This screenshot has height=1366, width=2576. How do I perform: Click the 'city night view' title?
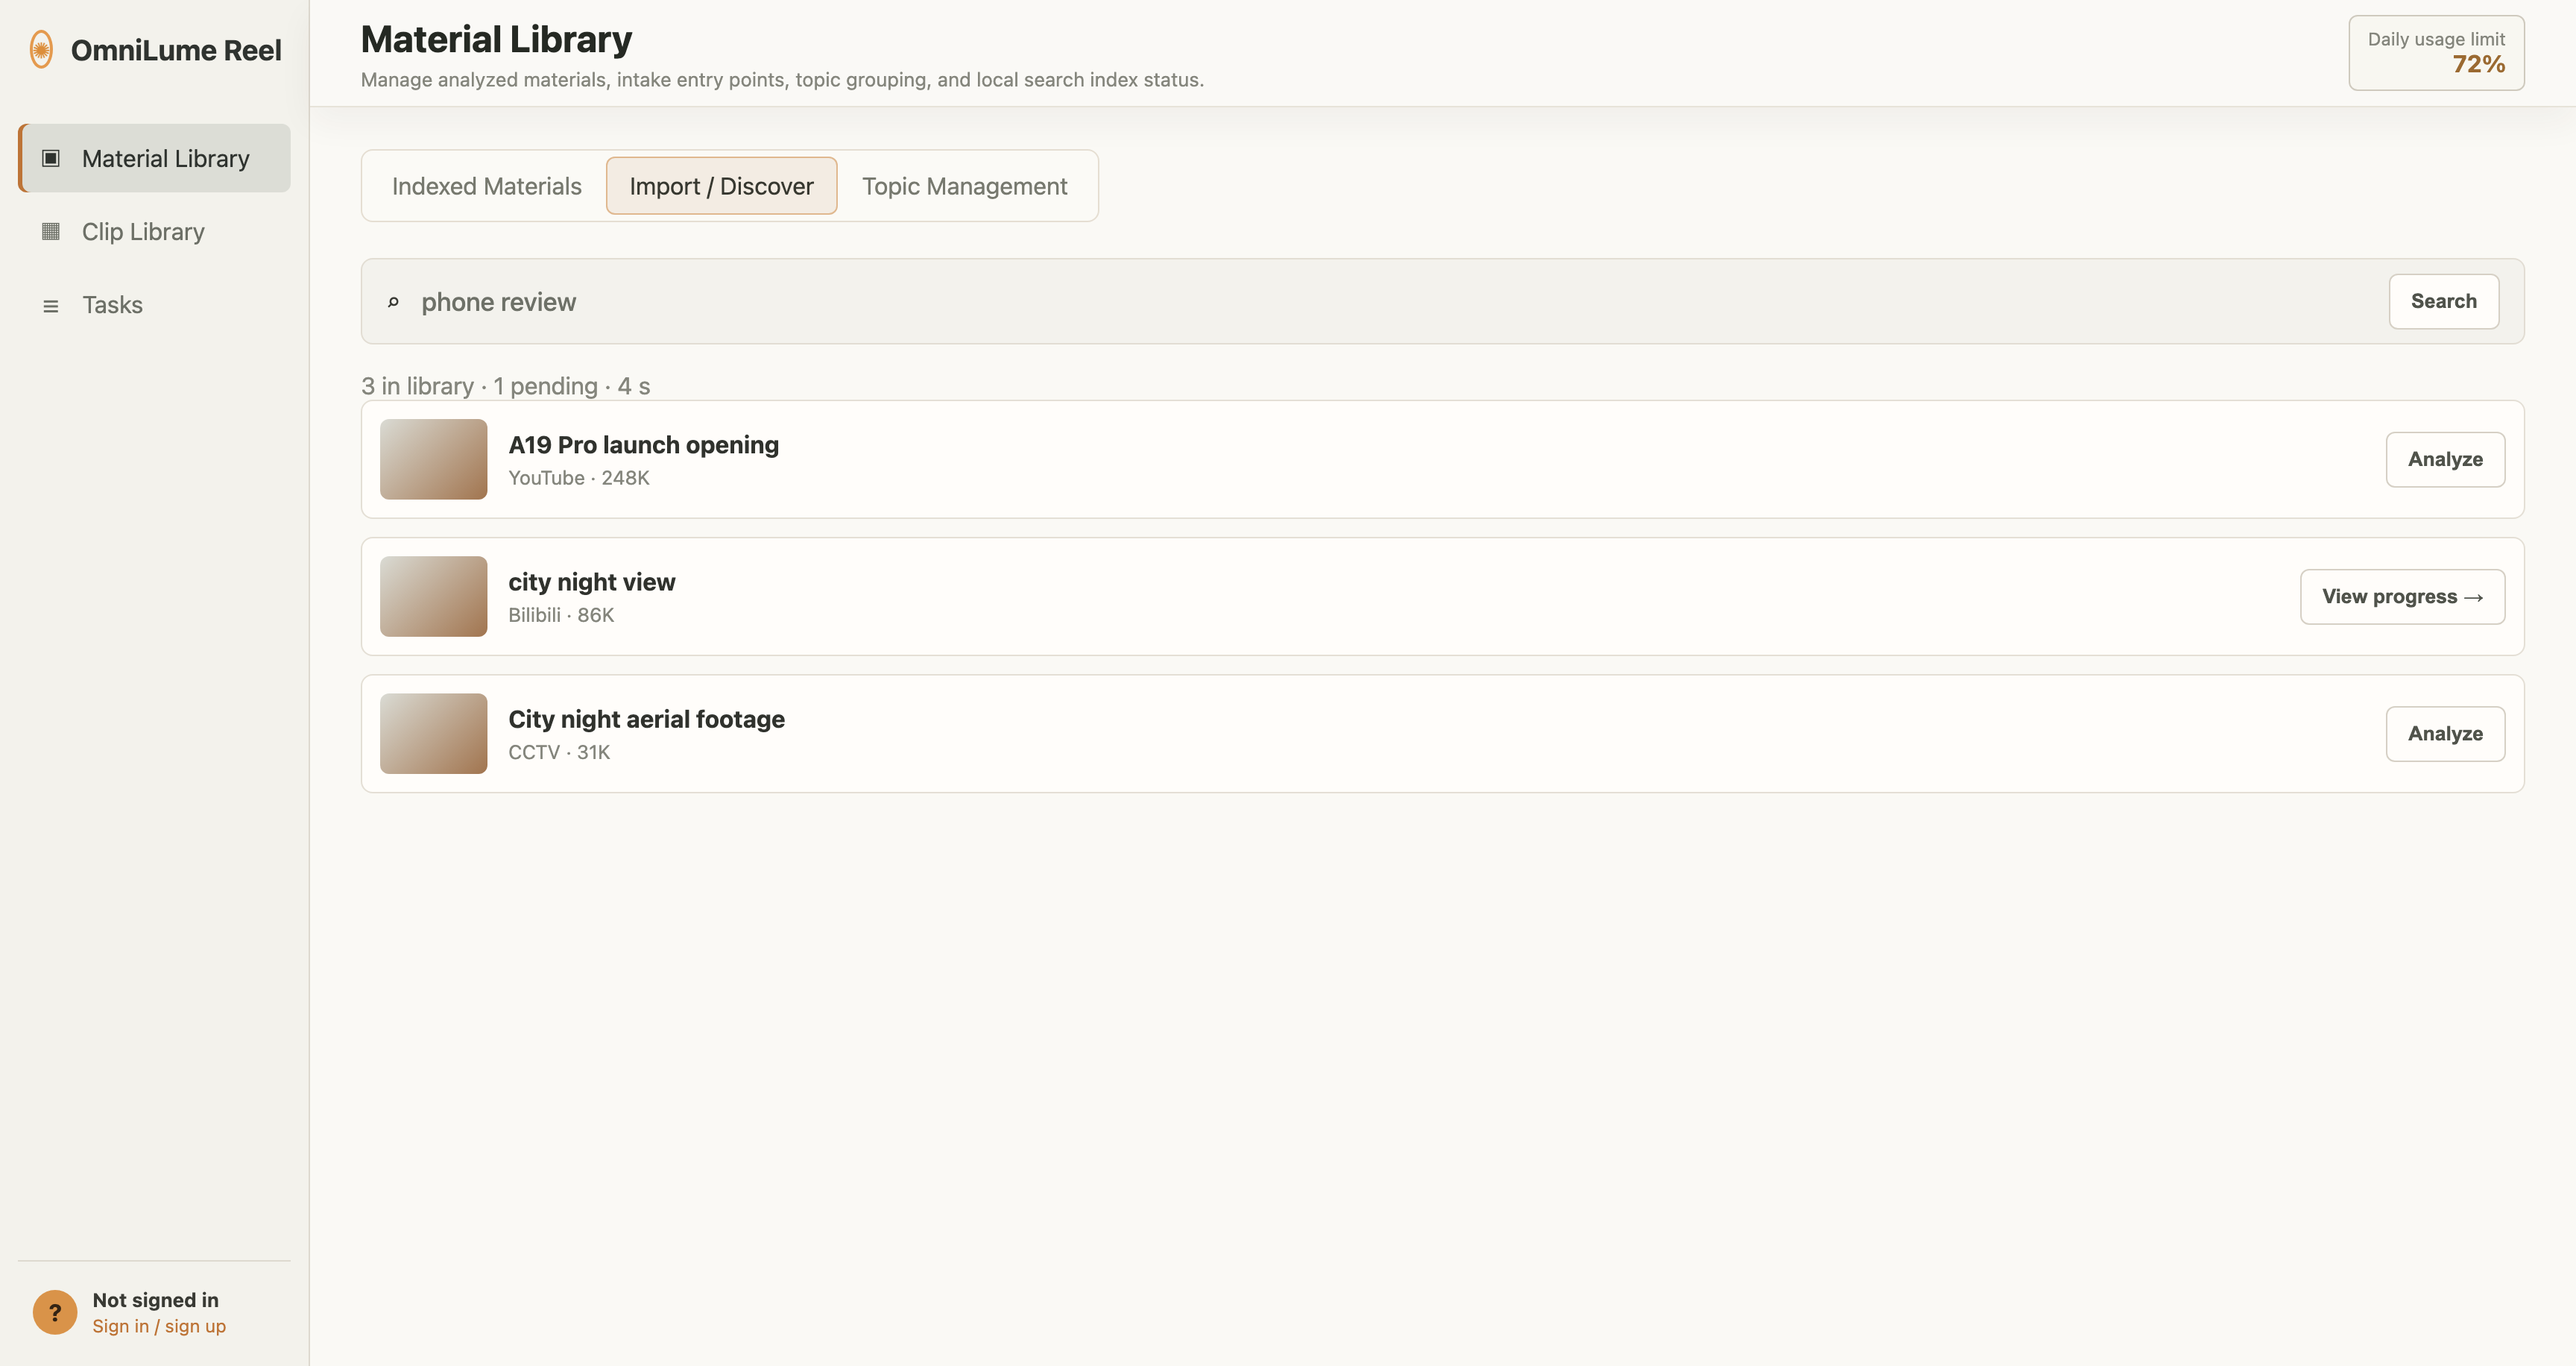(x=591, y=582)
